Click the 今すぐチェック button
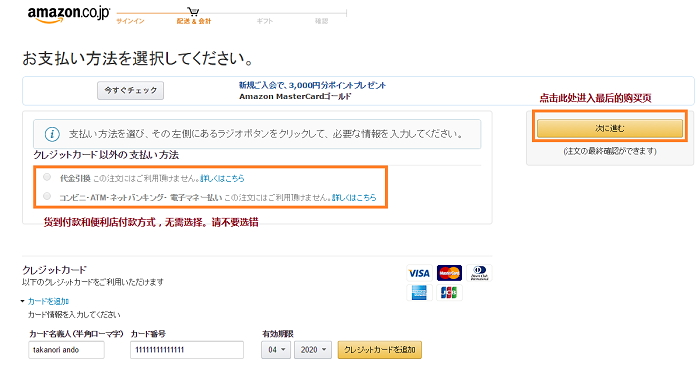 [x=130, y=90]
